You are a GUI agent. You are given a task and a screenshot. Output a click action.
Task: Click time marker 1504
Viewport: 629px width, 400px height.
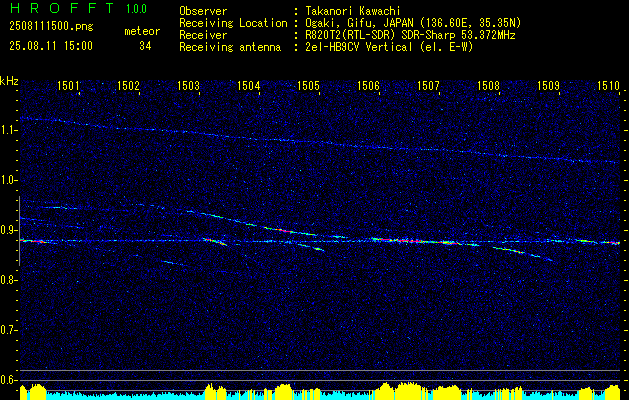coord(249,85)
